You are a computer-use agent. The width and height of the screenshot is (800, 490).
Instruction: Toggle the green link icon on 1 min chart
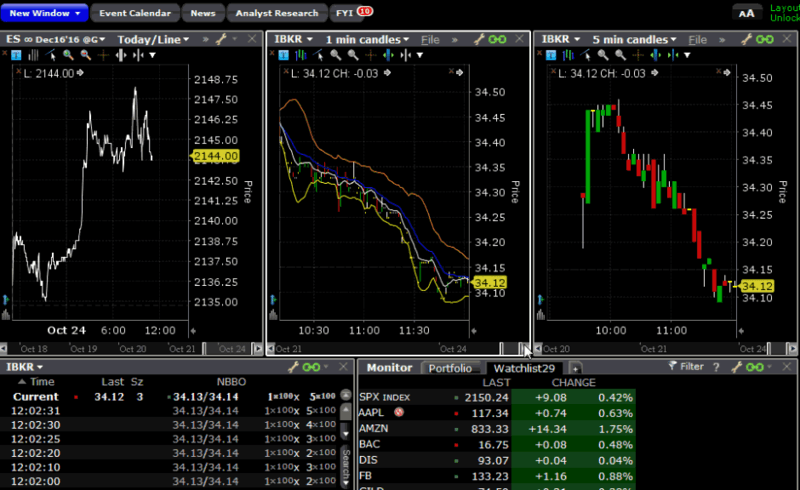coord(497,39)
